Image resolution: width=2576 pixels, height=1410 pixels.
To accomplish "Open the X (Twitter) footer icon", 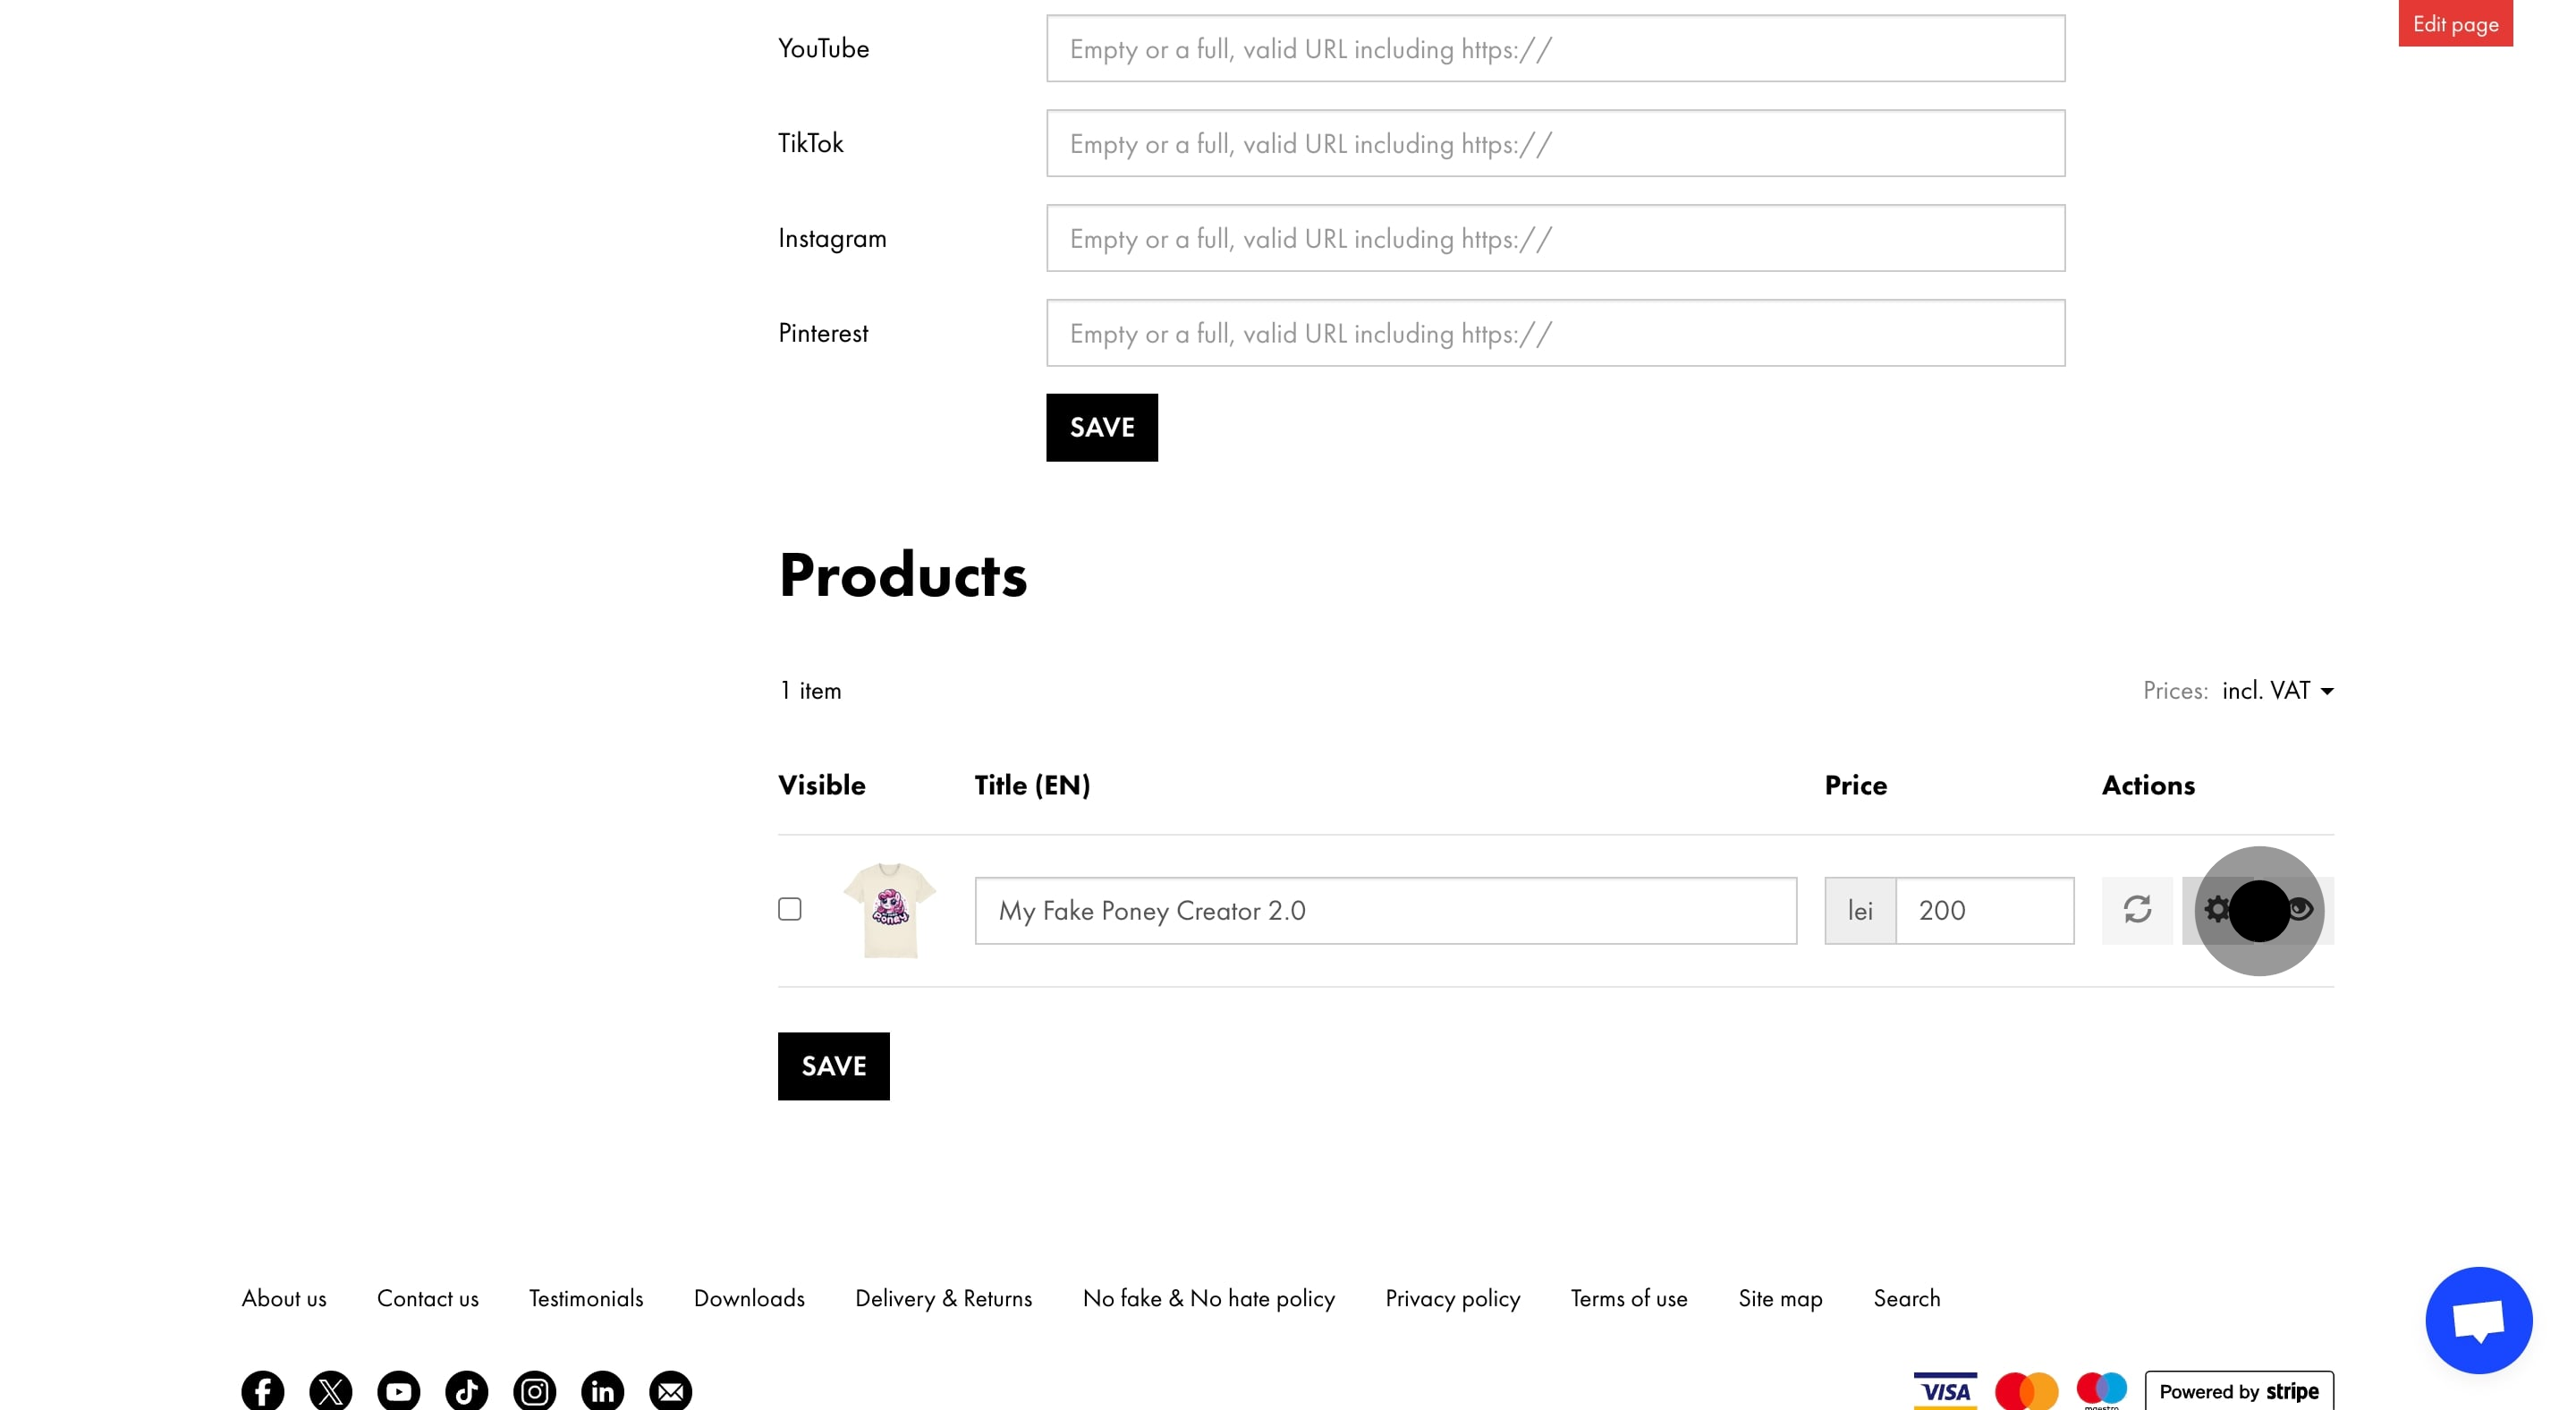I will 330,1390.
